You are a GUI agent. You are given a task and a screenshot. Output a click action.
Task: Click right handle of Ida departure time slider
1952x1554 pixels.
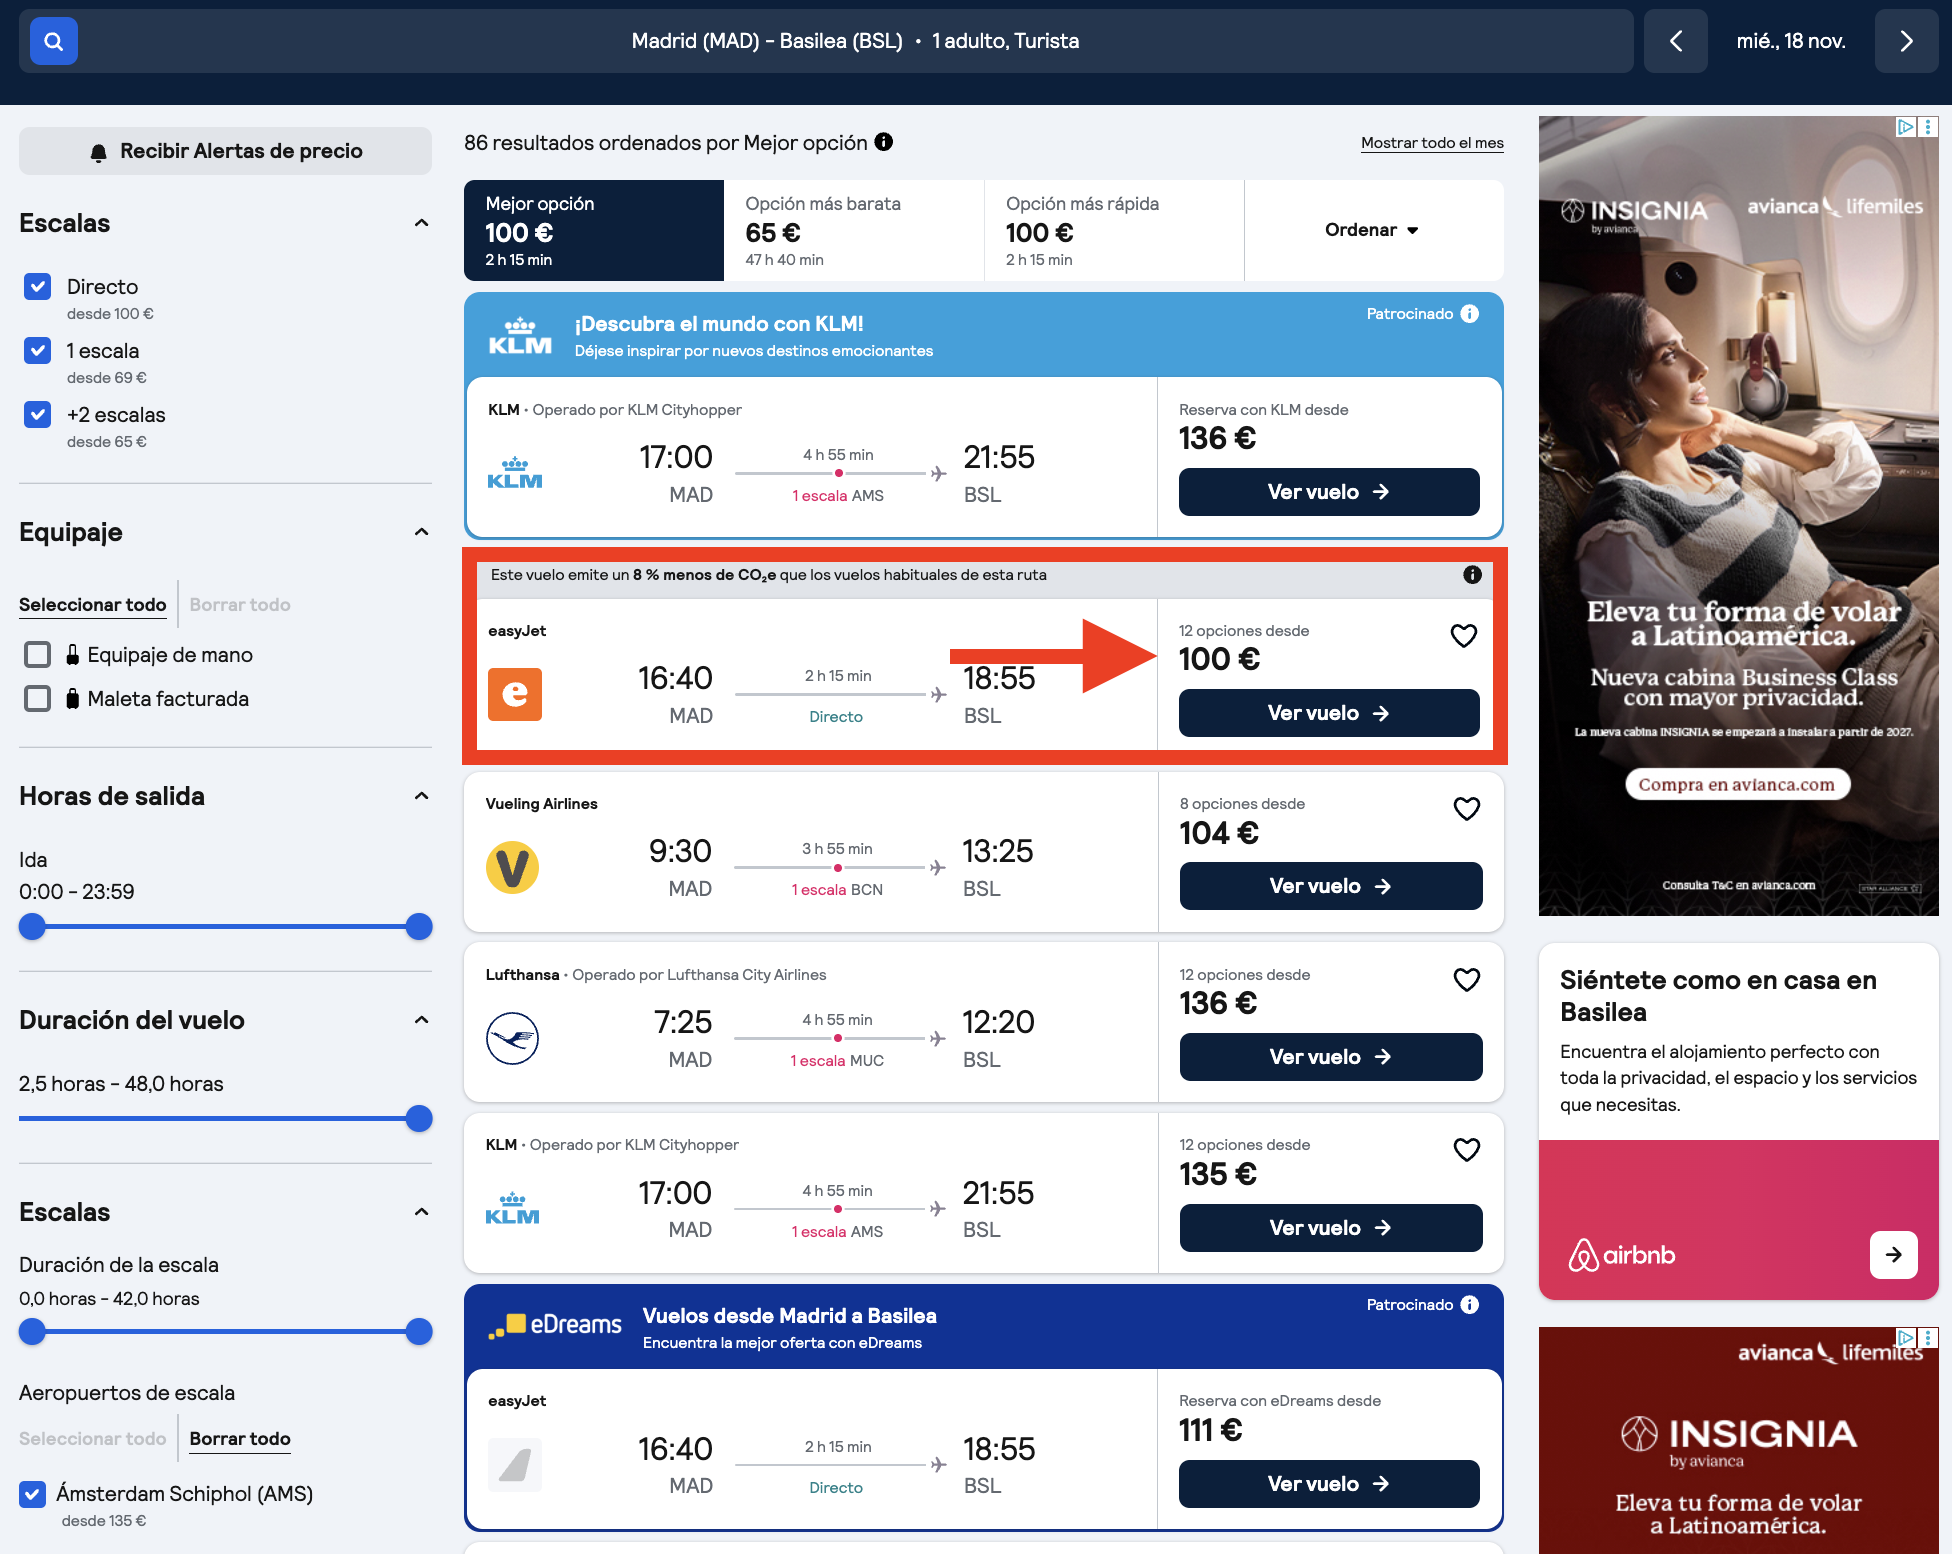click(419, 927)
